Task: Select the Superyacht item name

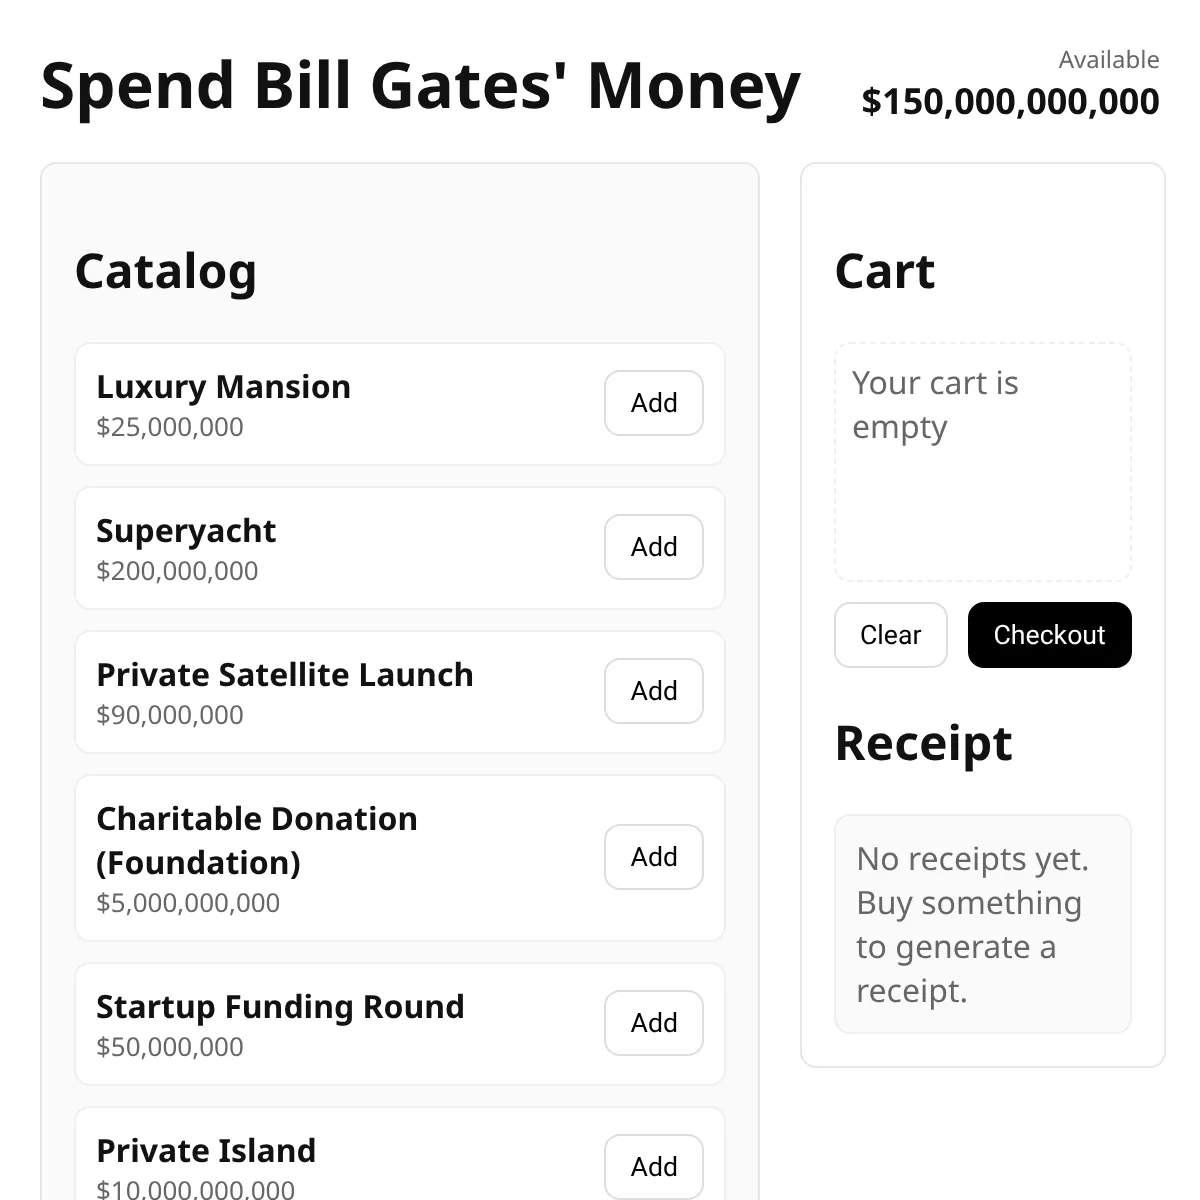Action: (x=186, y=531)
